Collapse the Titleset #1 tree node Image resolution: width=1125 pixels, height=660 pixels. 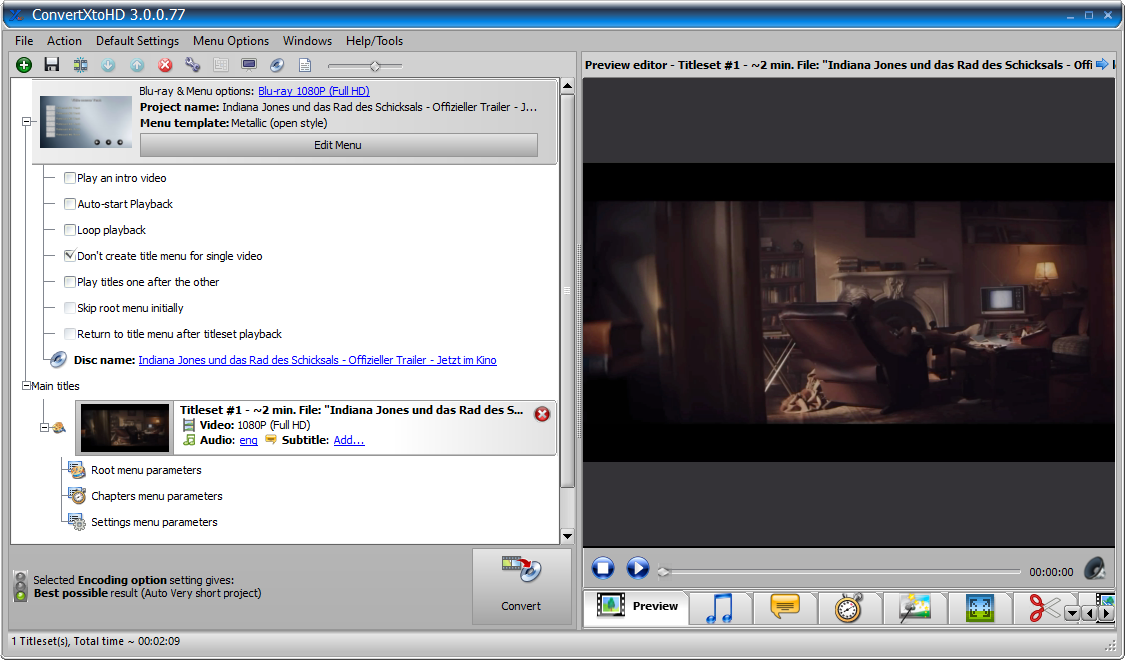click(x=44, y=428)
